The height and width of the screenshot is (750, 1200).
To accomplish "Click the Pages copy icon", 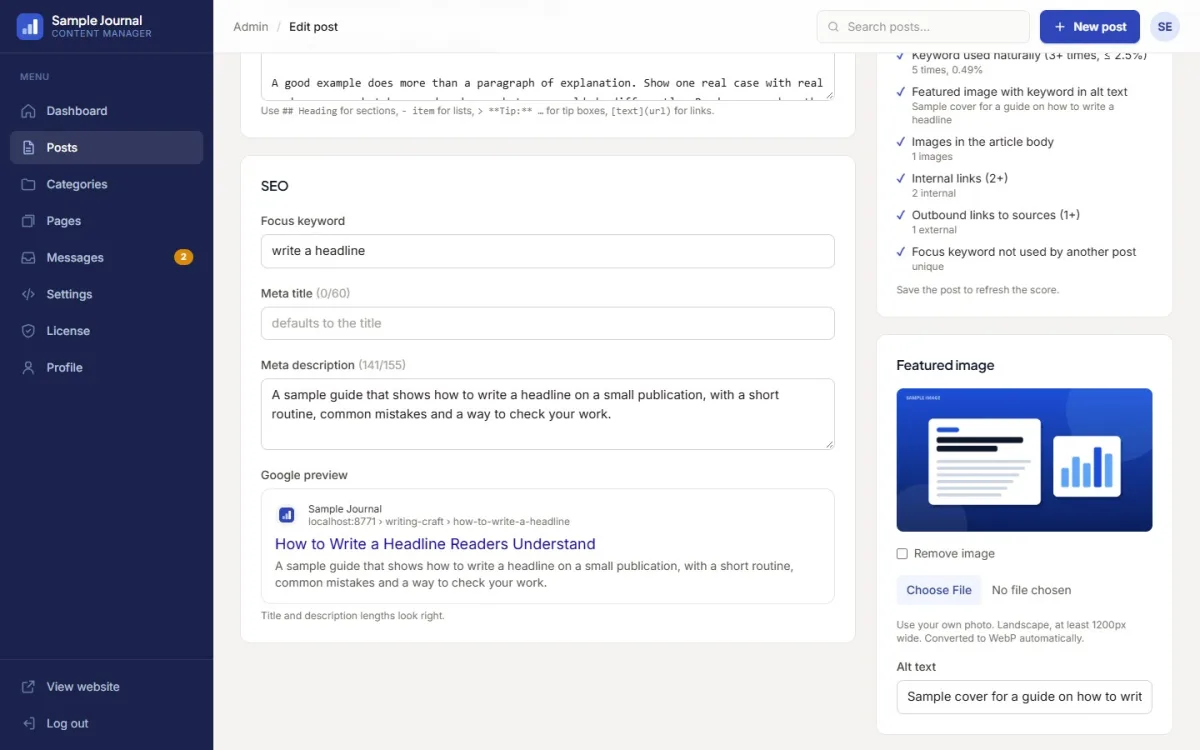I will tap(28, 221).
